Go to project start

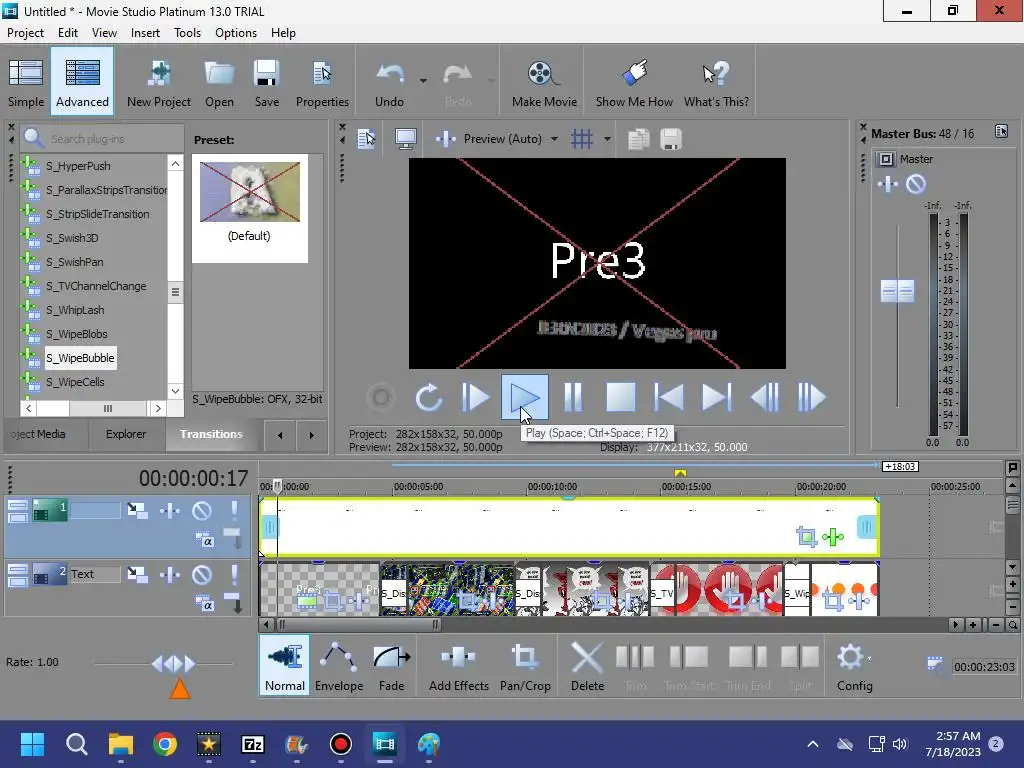[669, 397]
